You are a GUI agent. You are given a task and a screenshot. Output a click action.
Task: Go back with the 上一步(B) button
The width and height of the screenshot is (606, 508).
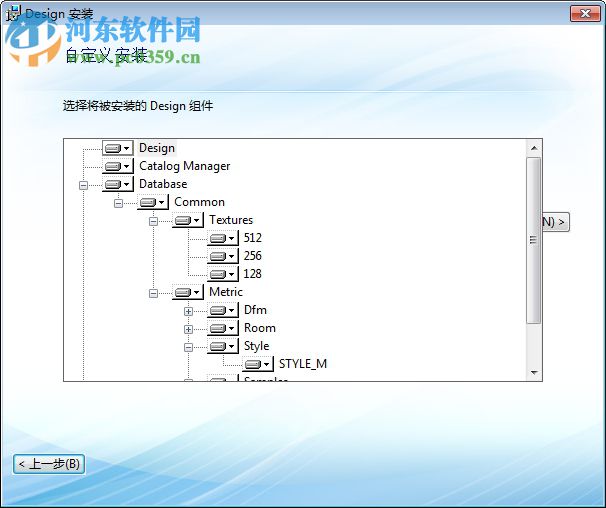click(x=49, y=464)
